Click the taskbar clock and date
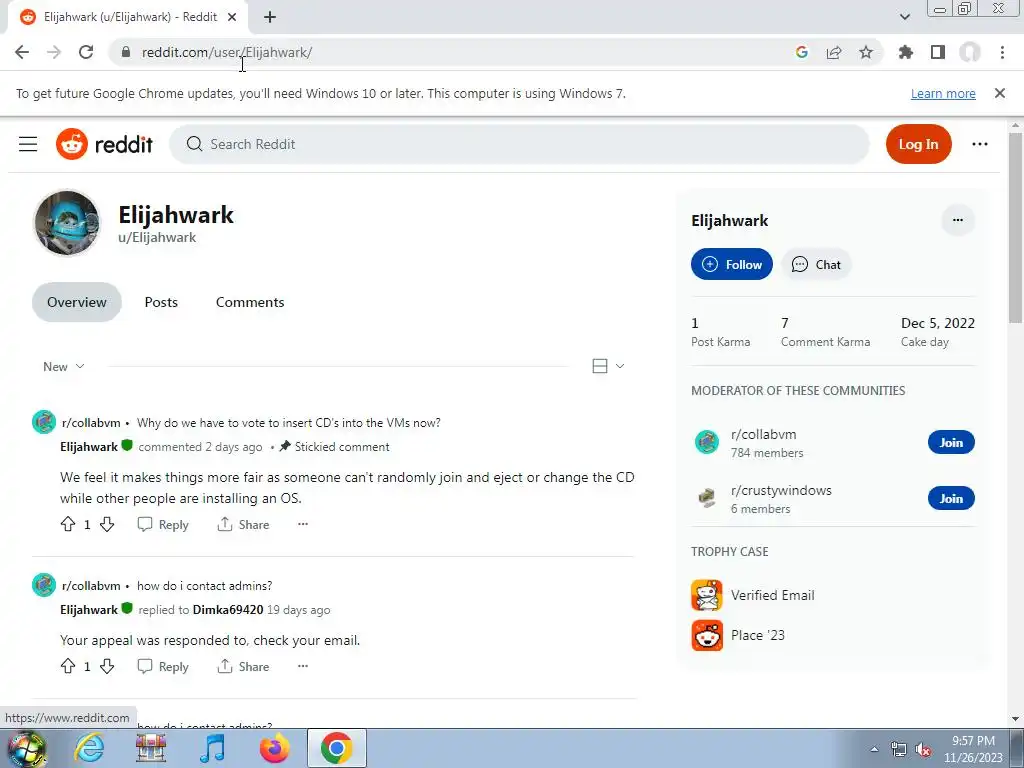Viewport: 1024px width, 768px height. [972, 749]
